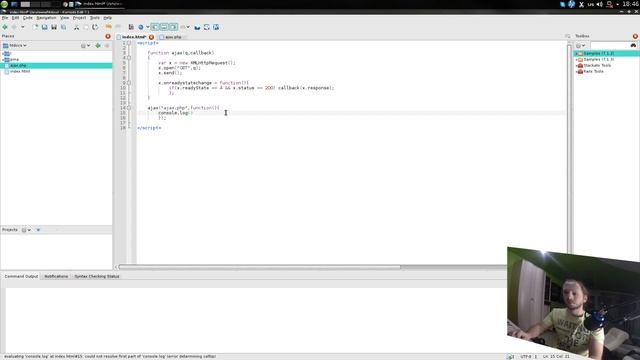Open the Tools menu
The width and height of the screenshot is (640, 360).
tap(95, 18)
